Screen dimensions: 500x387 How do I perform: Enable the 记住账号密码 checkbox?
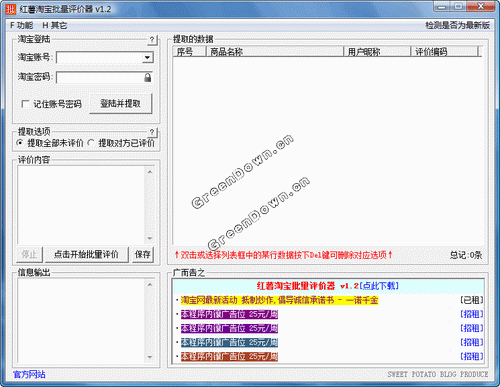25,104
